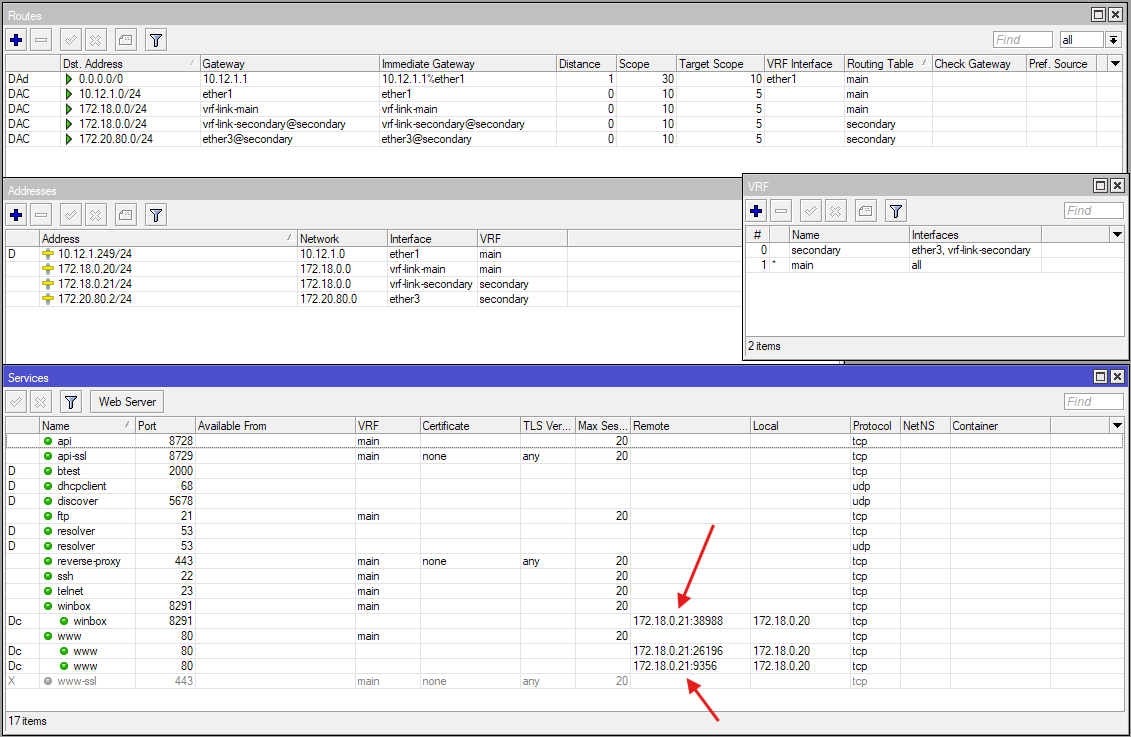Sort routes by the Gateway column header
Image resolution: width=1131 pixels, height=737 pixels.
pyautogui.click(x=289, y=63)
